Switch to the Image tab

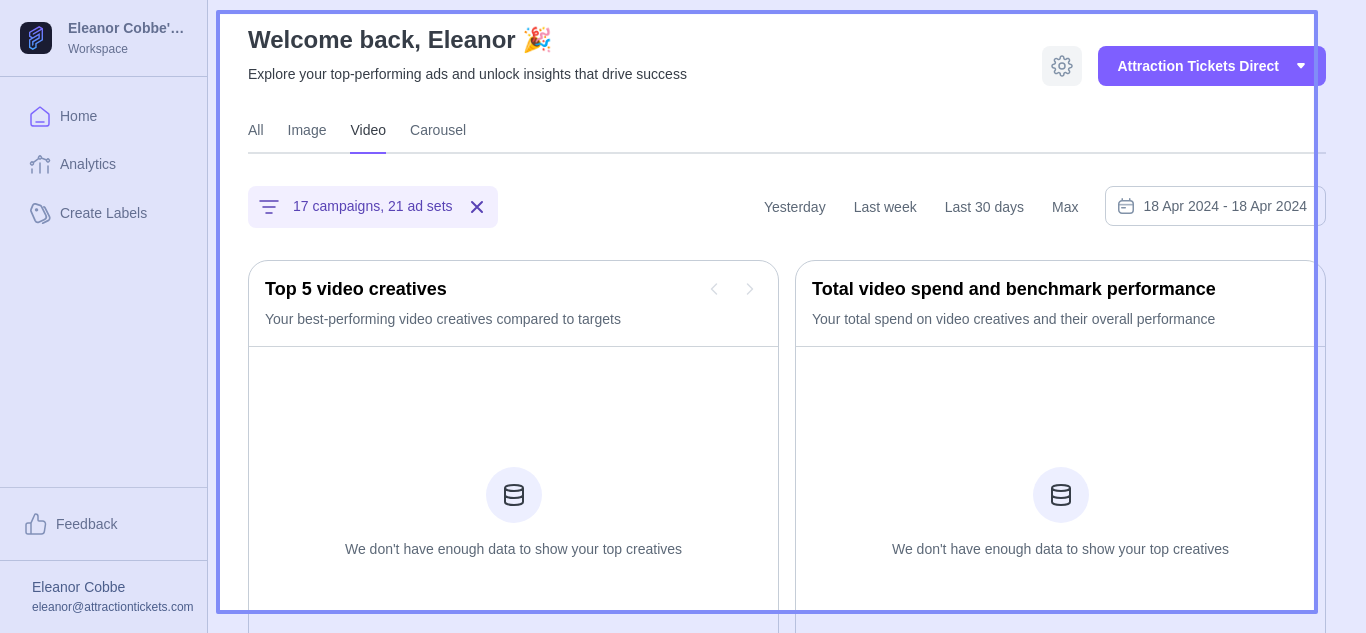click(307, 130)
